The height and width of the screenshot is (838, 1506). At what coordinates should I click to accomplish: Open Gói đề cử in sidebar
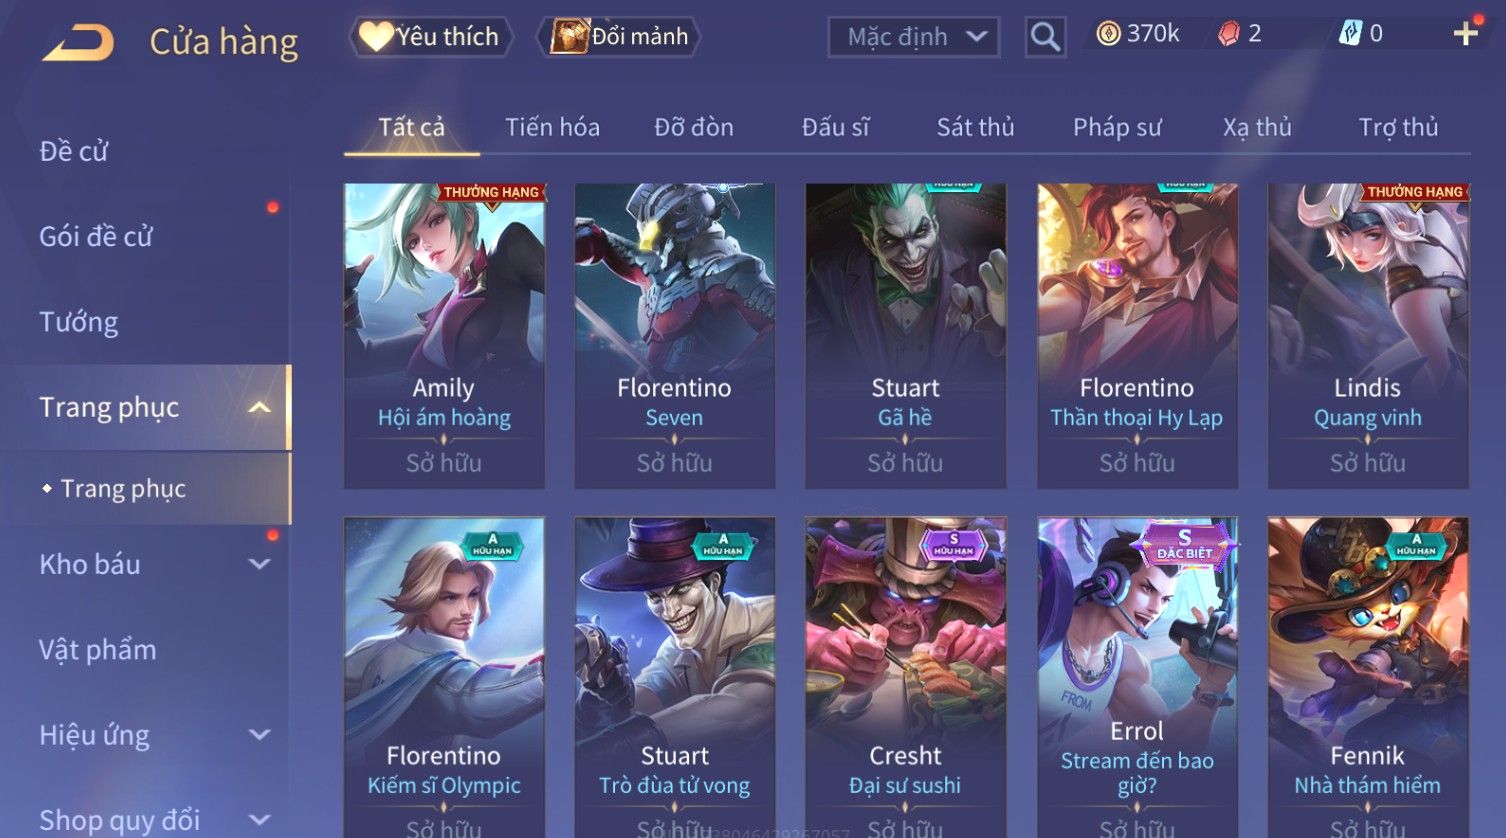96,237
